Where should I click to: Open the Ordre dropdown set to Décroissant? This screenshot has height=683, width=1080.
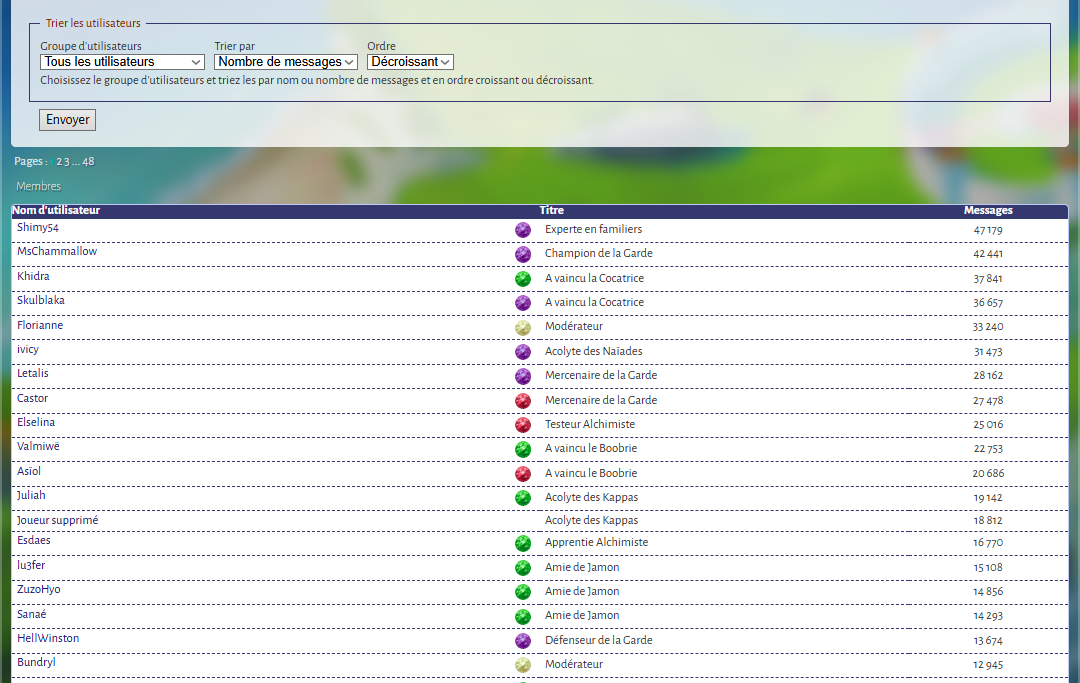411,62
